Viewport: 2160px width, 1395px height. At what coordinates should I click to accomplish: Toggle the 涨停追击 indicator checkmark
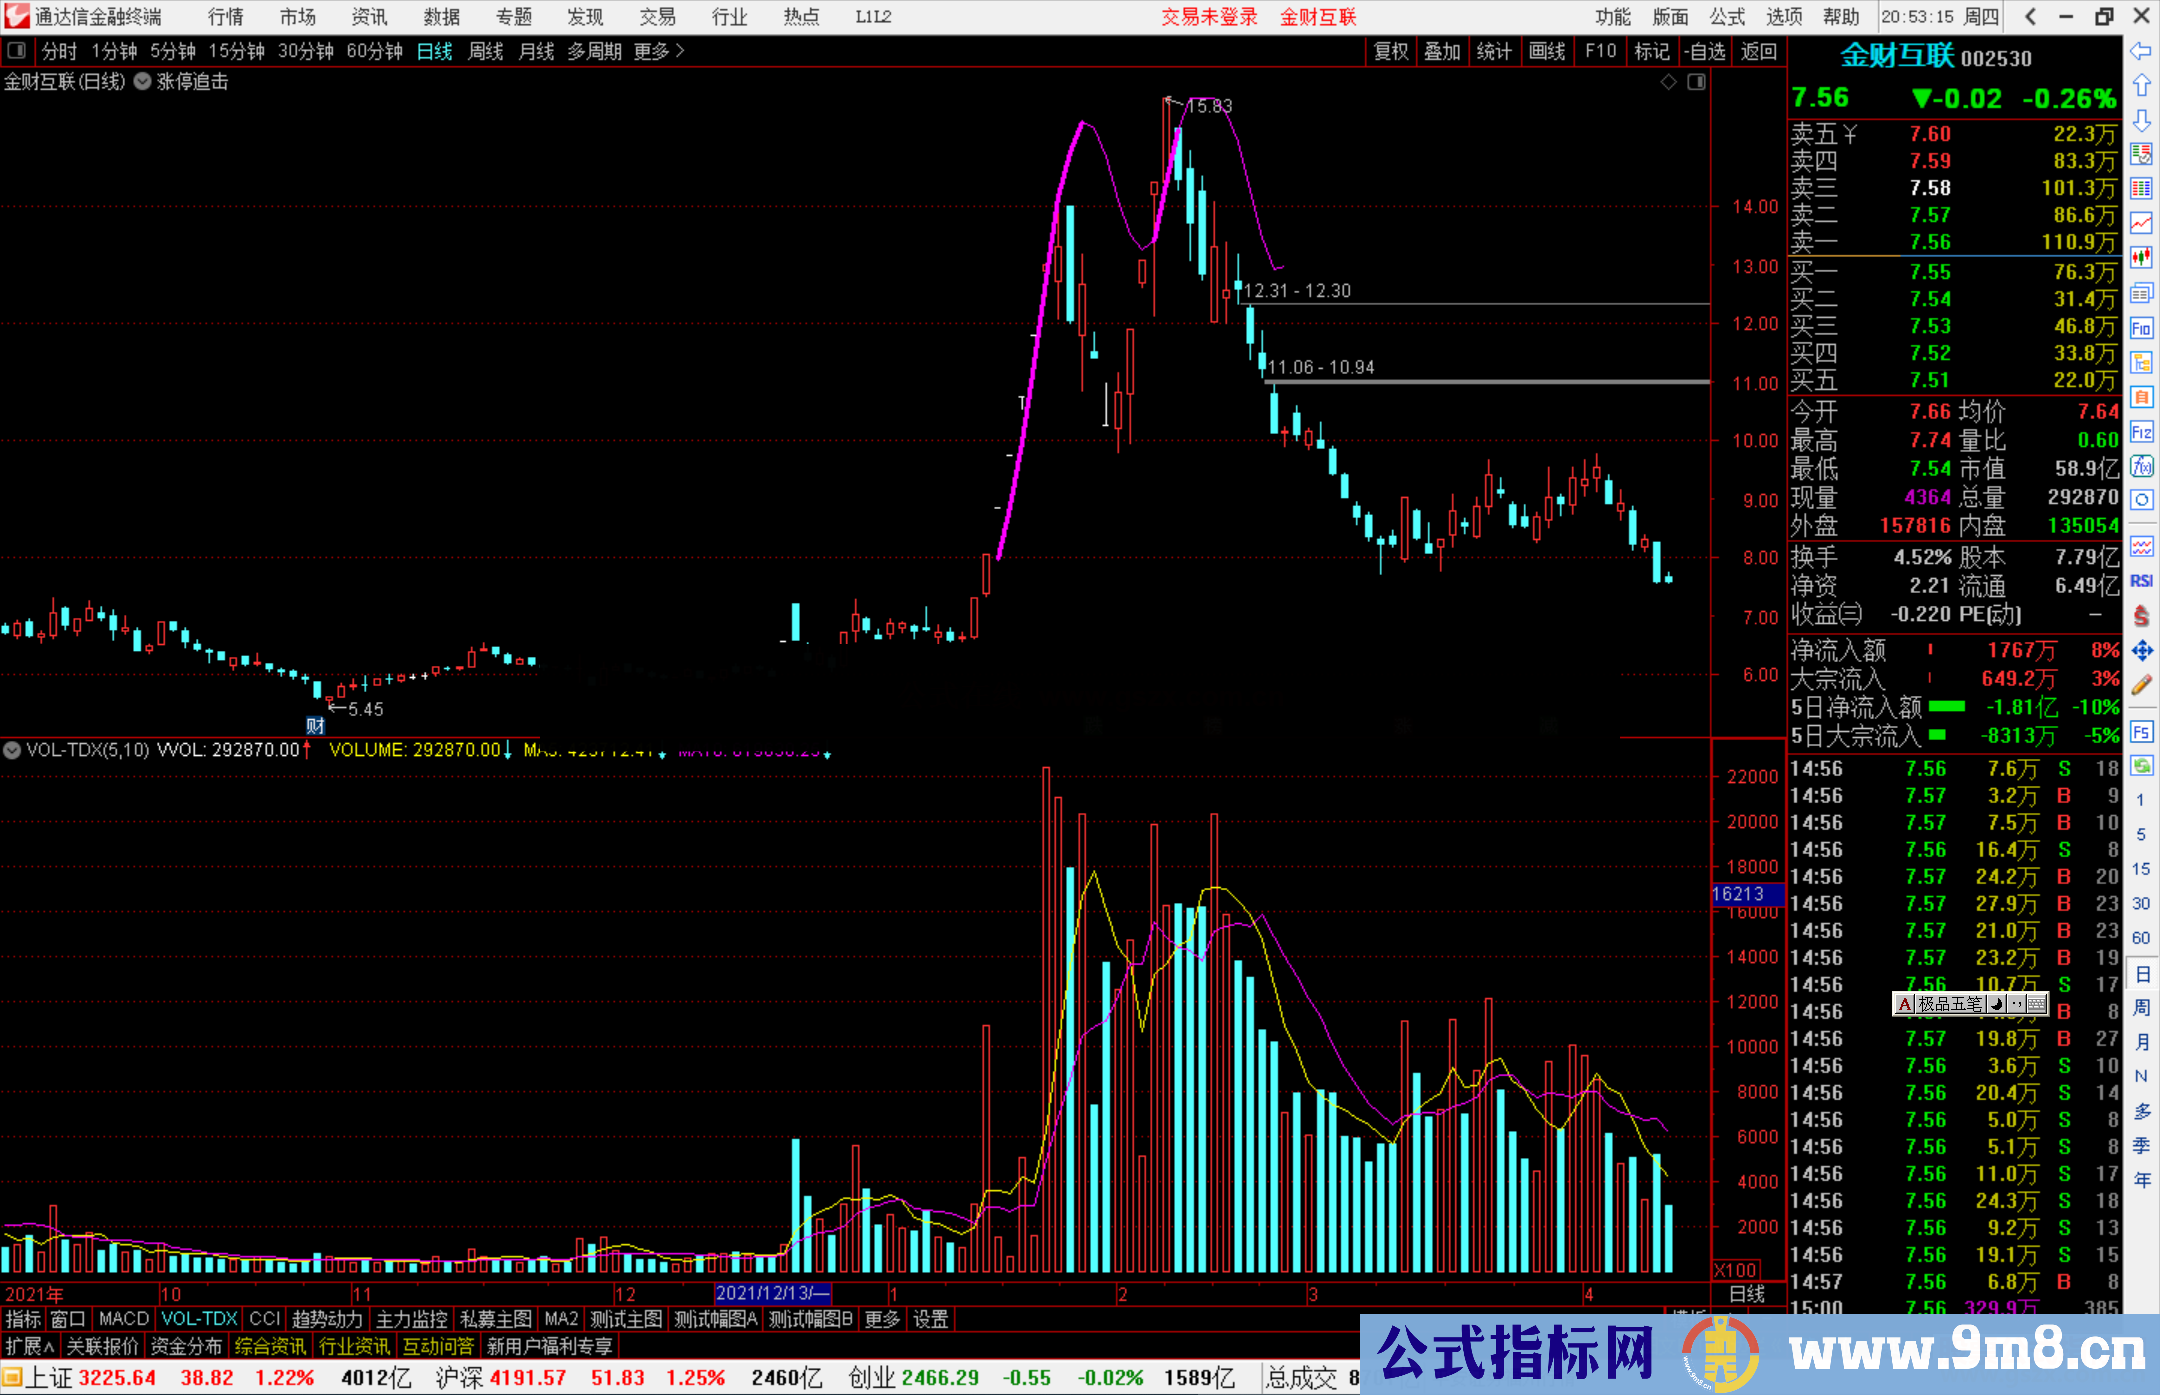pyautogui.click(x=143, y=82)
